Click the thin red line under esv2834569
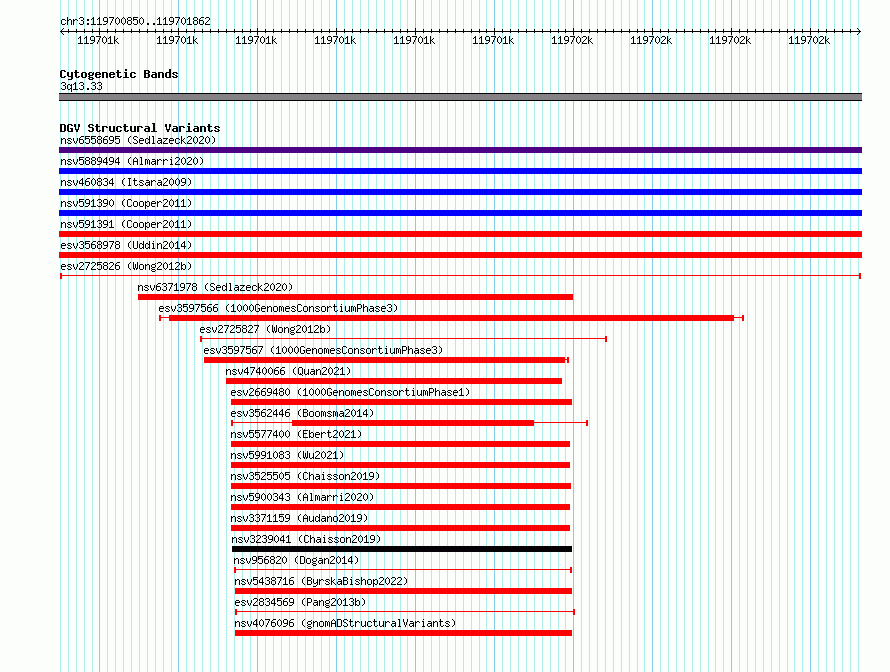The height and width of the screenshot is (672, 890). pos(405,612)
